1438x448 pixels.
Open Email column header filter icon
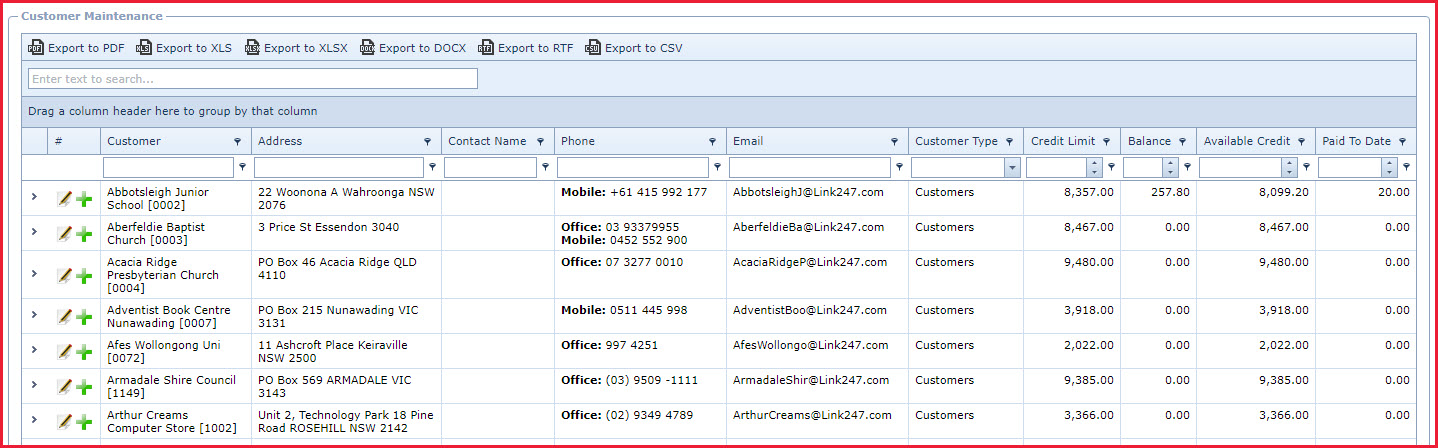[x=894, y=142]
